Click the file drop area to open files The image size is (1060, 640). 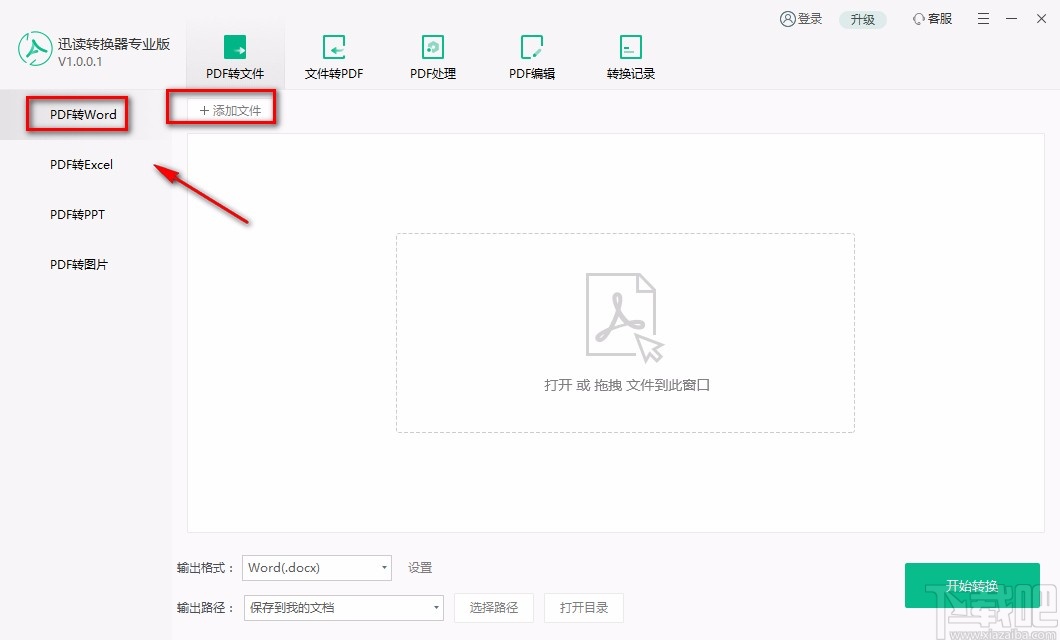pyautogui.click(x=625, y=333)
